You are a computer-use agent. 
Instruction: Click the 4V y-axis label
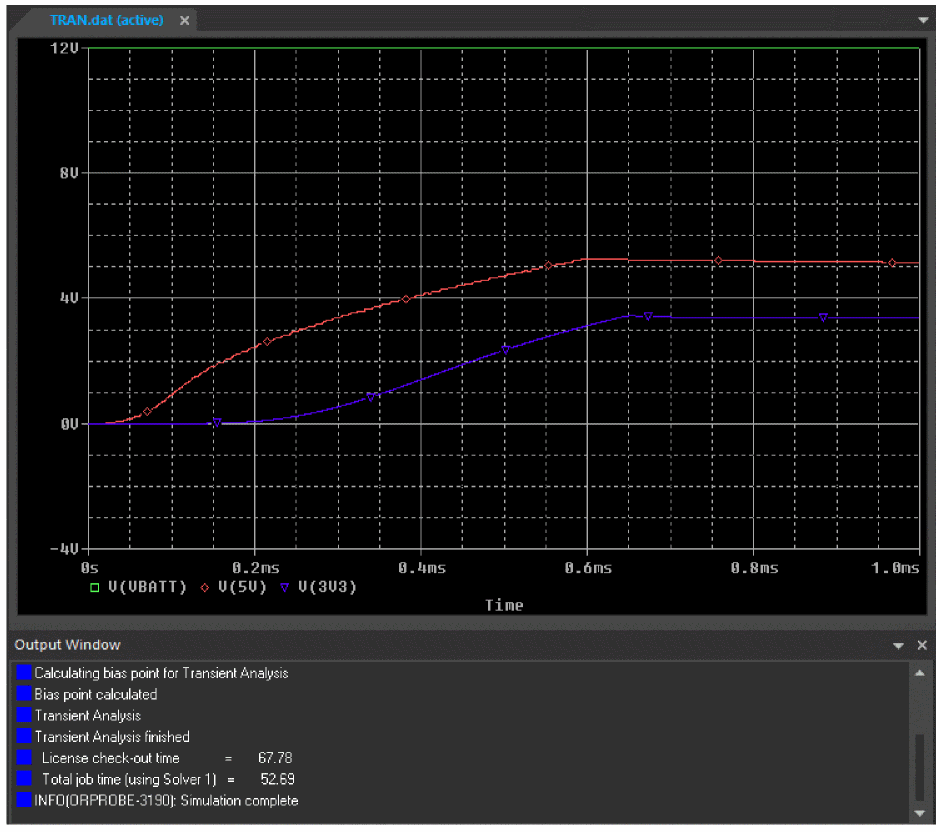(x=69, y=298)
